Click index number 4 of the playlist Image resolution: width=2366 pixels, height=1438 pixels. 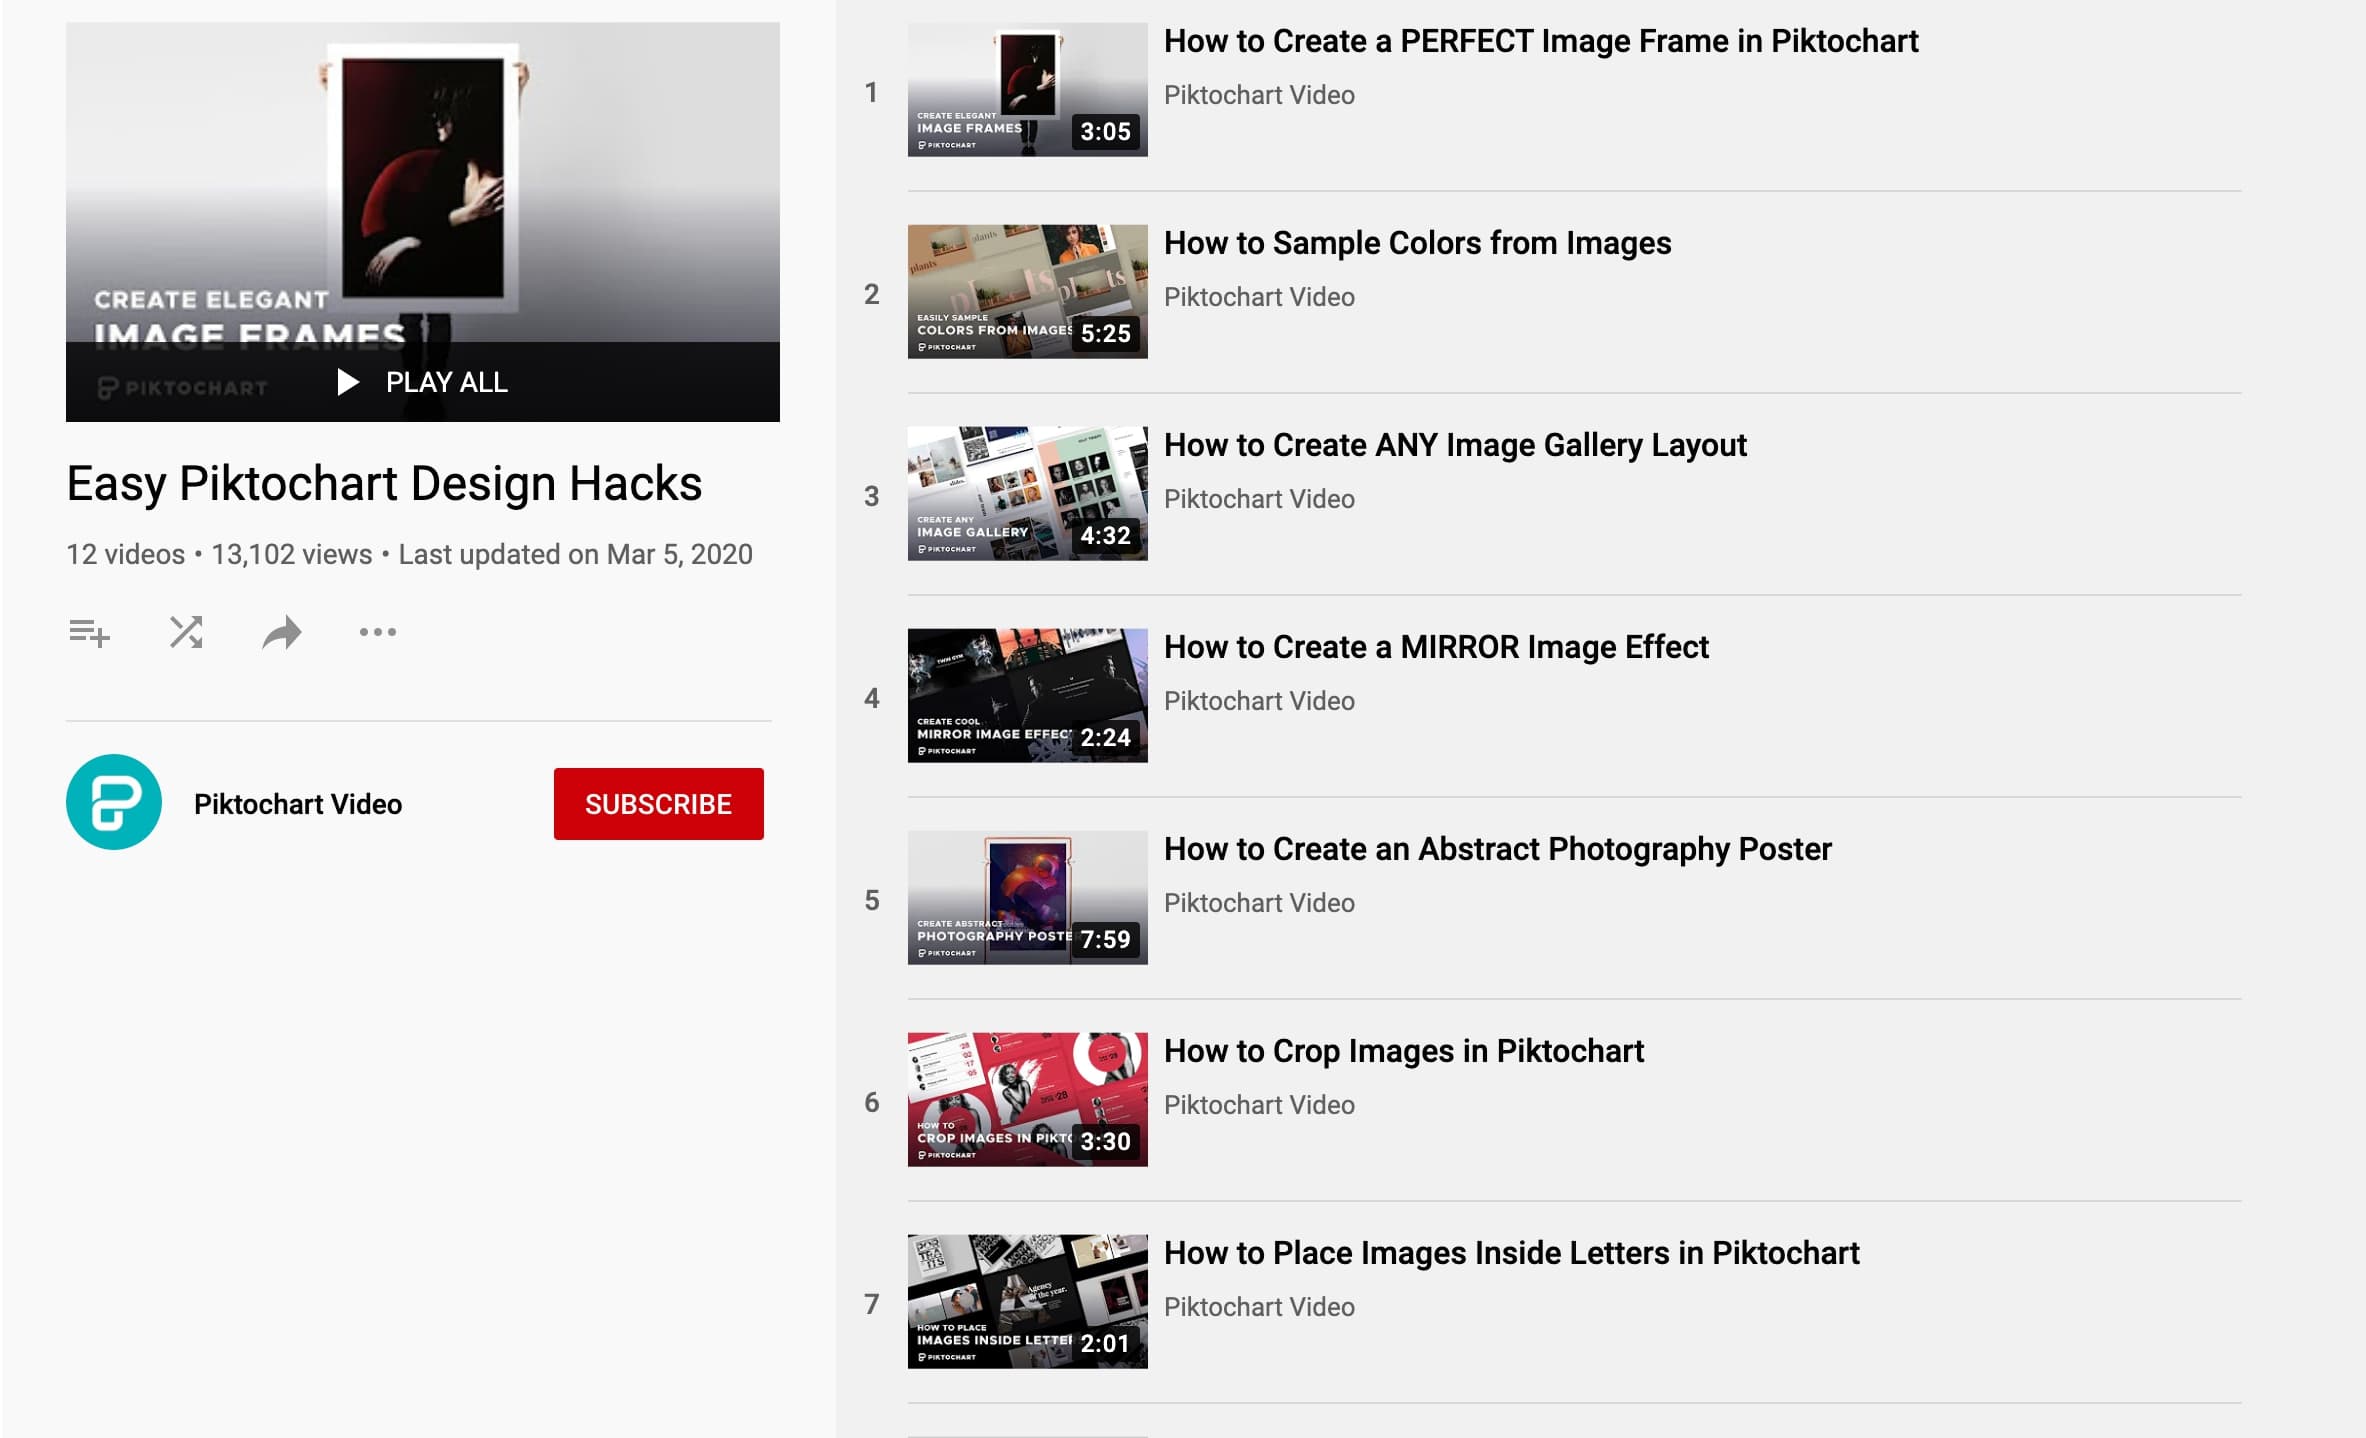[871, 698]
